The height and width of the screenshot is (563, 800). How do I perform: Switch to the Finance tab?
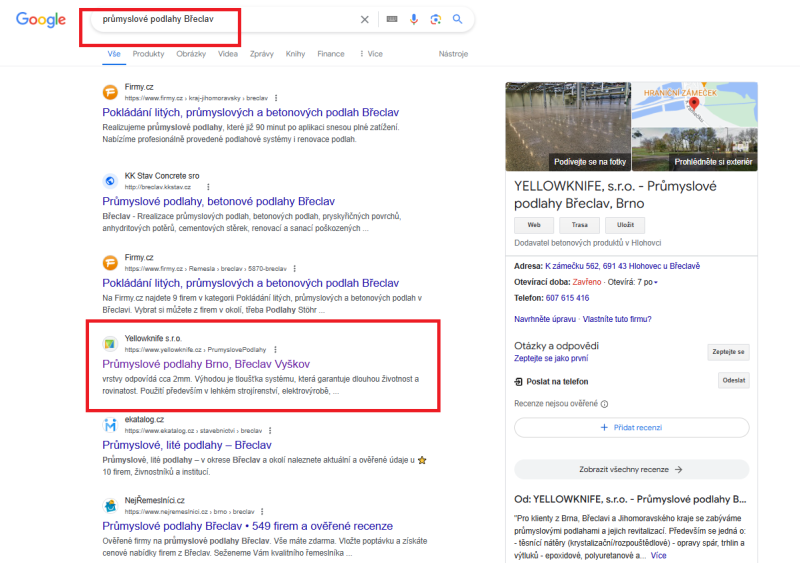331,54
